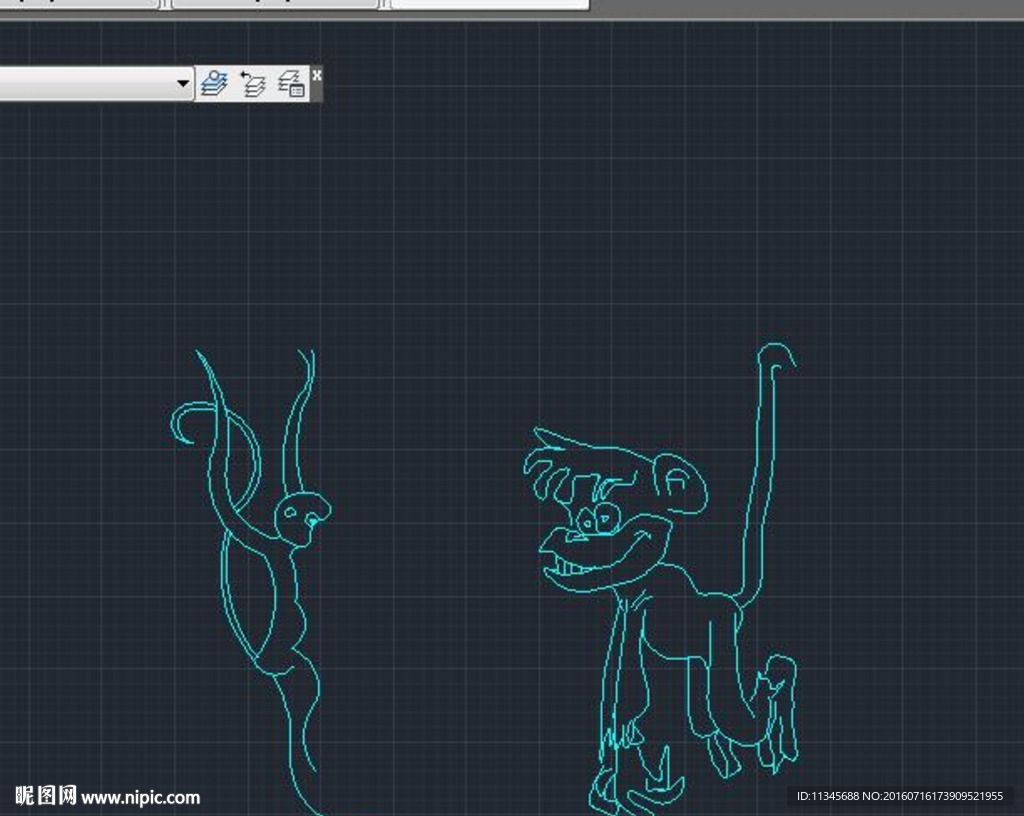Click the cartoon monkey's eyes

(x=598, y=518)
